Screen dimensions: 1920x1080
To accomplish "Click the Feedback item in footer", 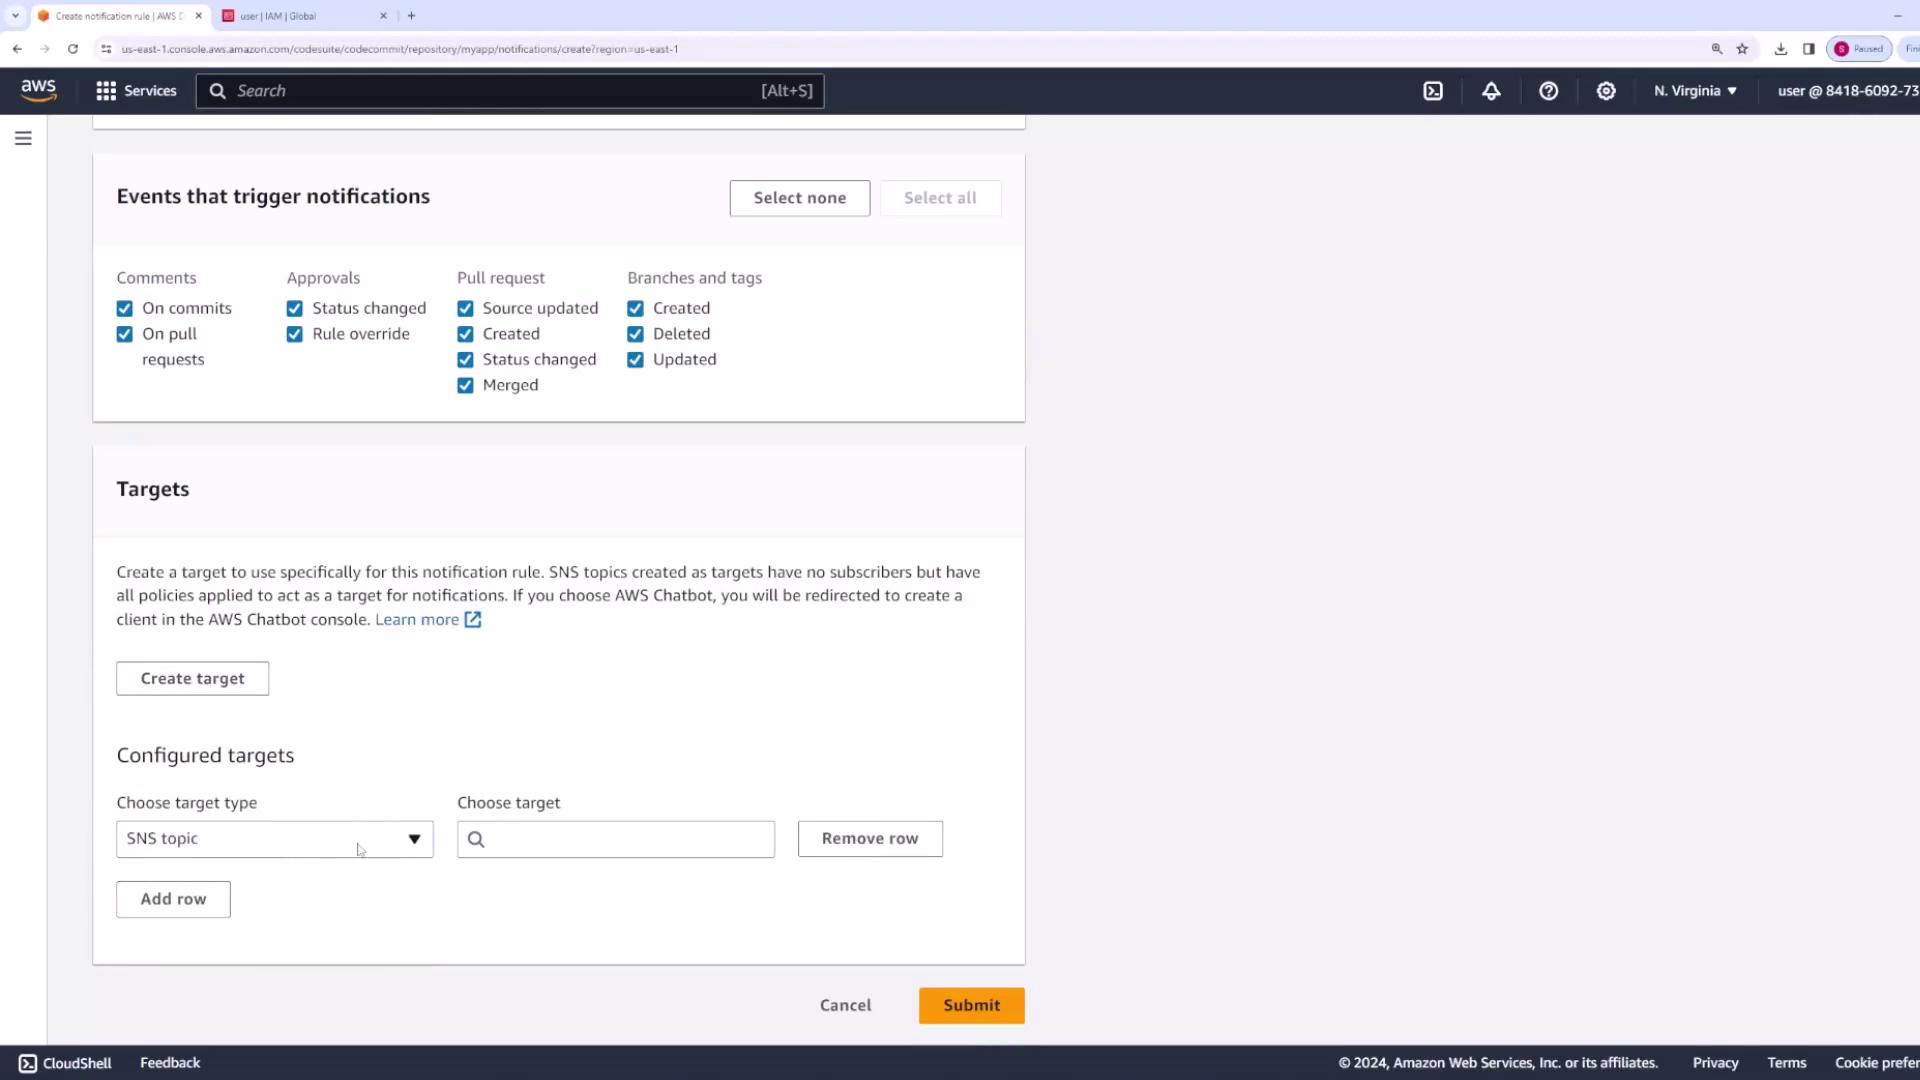I will click(170, 1063).
